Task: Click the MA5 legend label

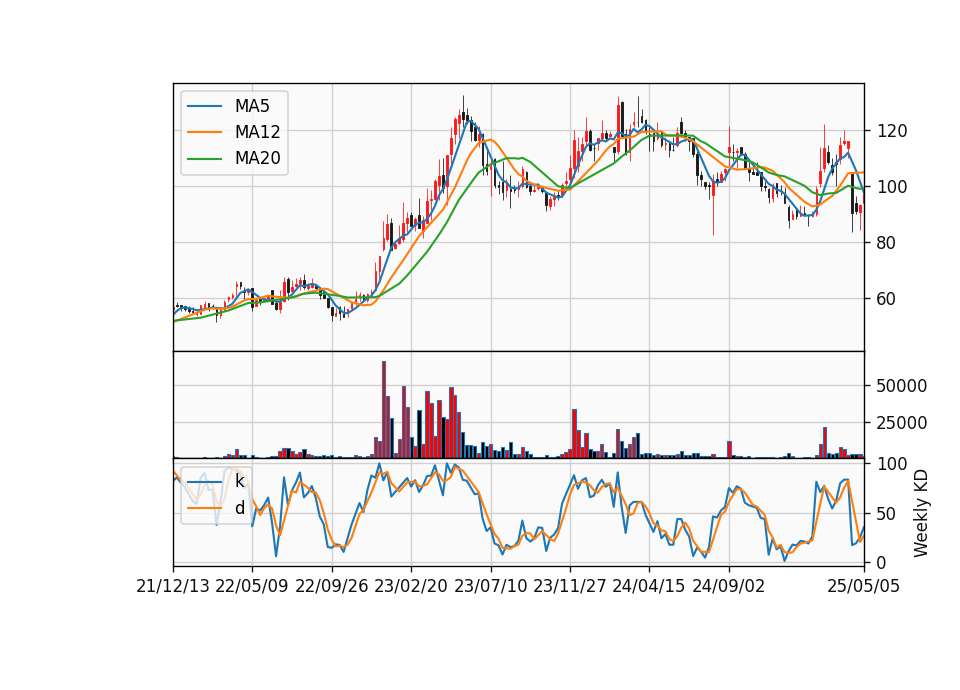Action: click(252, 106)
